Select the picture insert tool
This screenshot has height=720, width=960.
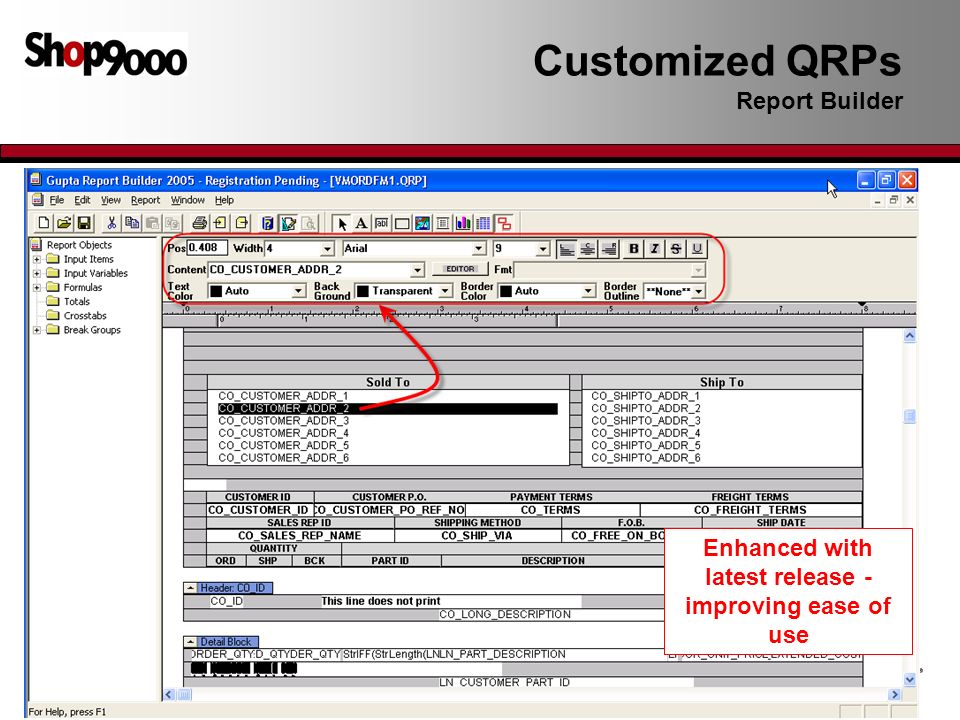(422, 223)
